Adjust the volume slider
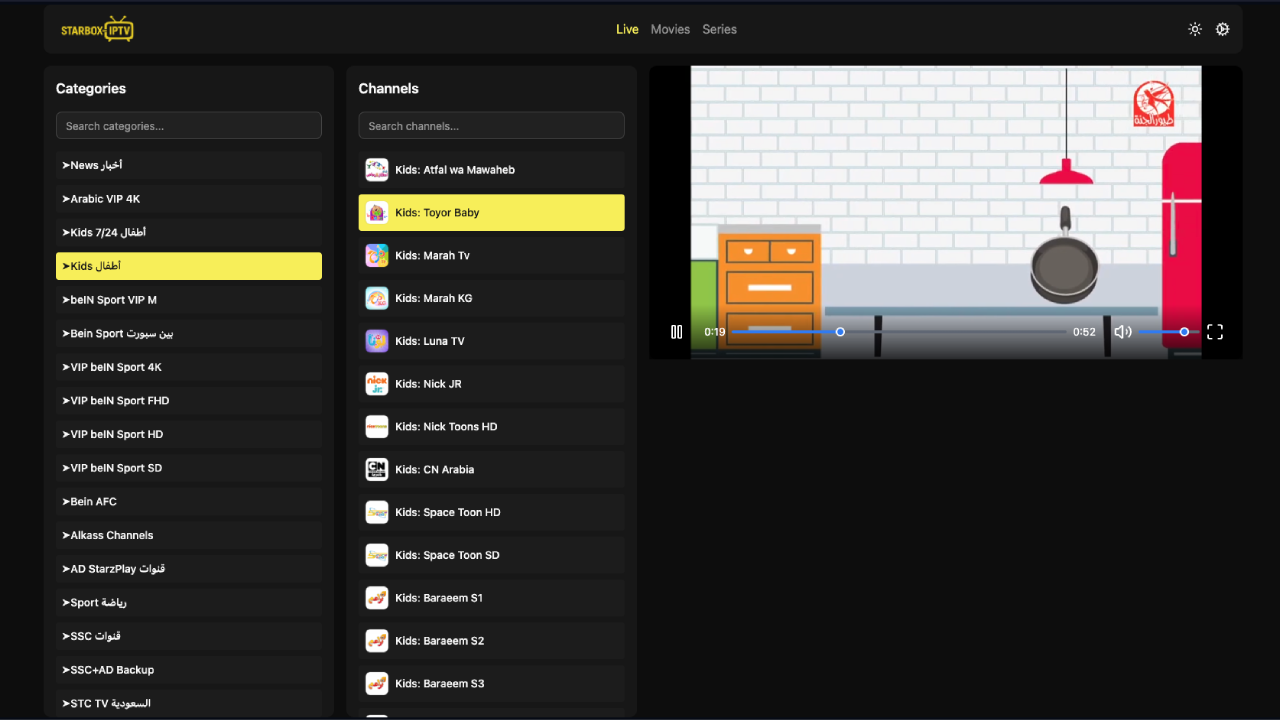Image resolution: width=1280 pixels, height=720 pixels. tap(1168, 332)
